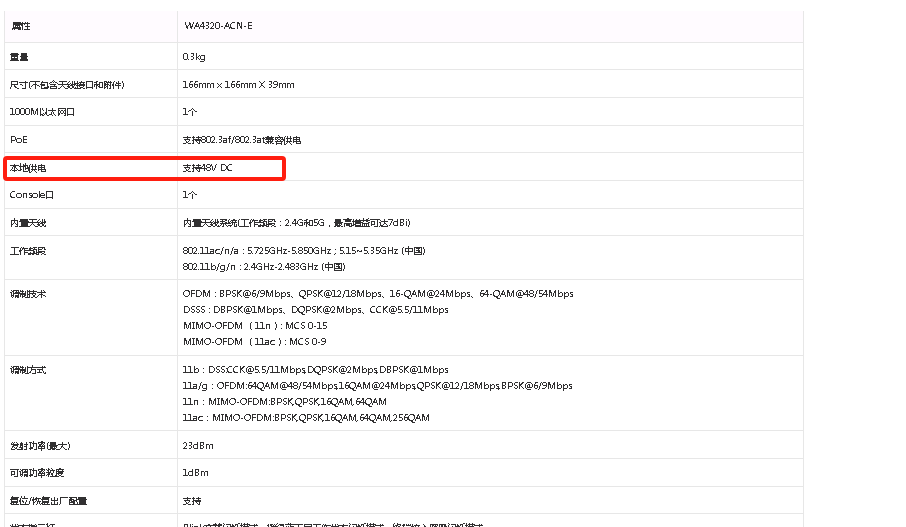Viewport: 906px width, 527px height.
Task: Select the 166mm x 166mm X 39mm value
Action: pyautogui.click(x=238, y=84)
